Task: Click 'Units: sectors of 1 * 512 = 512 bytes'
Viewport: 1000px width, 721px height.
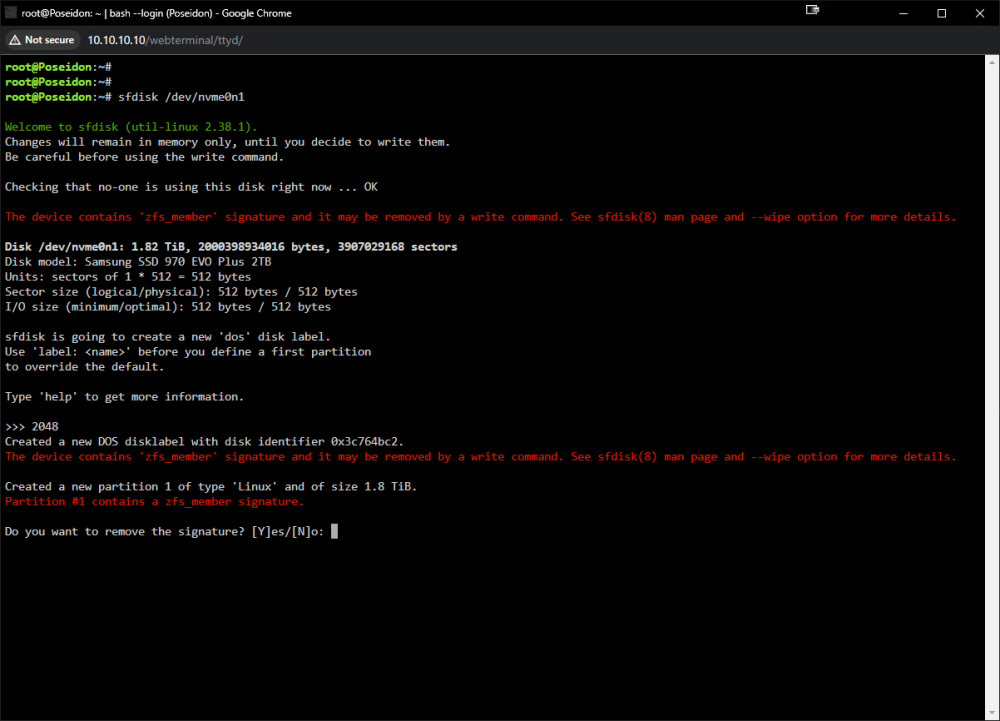Action: click(x=128, y=277)
